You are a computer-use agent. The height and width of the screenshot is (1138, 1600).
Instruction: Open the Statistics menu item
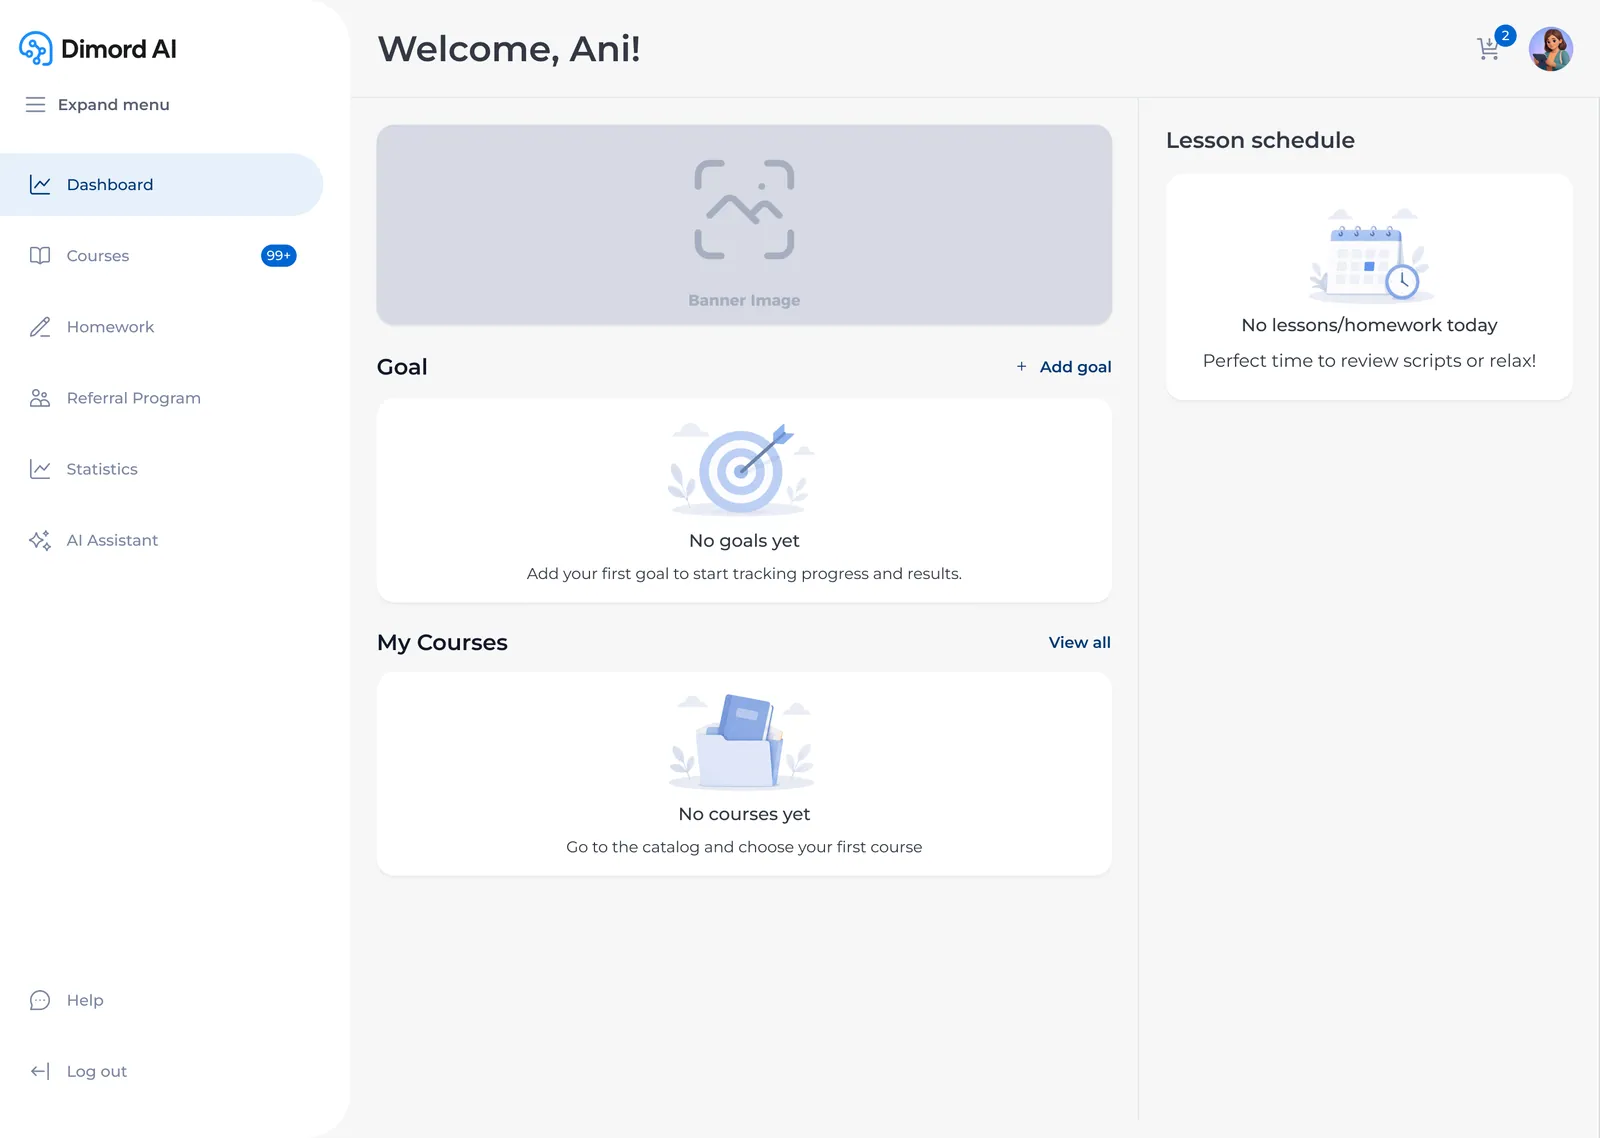[162, 469]
